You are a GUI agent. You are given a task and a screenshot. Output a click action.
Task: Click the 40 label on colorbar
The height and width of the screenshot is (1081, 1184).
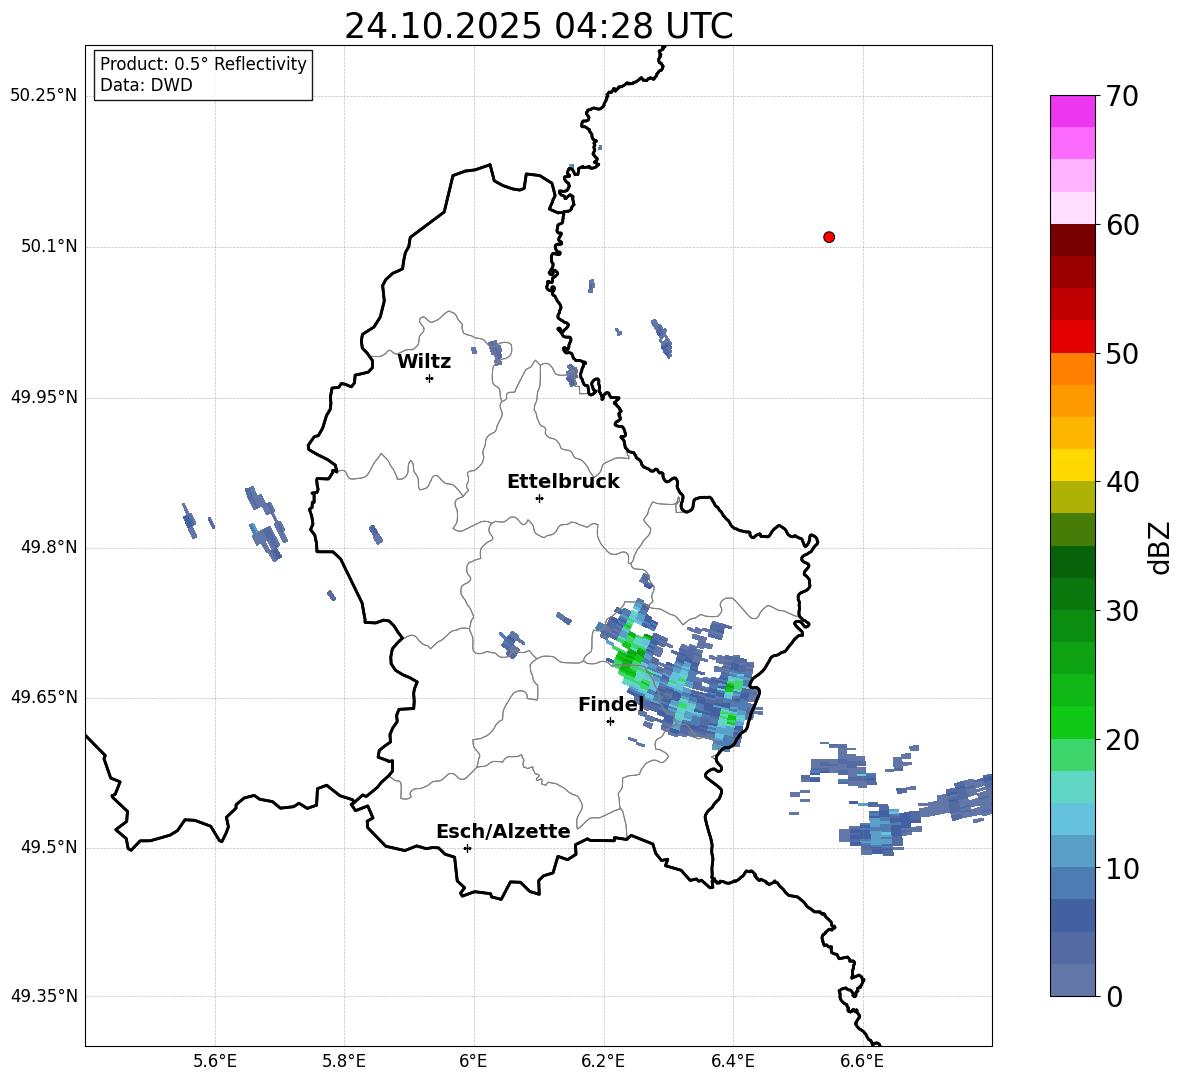tap(1121, 482)
